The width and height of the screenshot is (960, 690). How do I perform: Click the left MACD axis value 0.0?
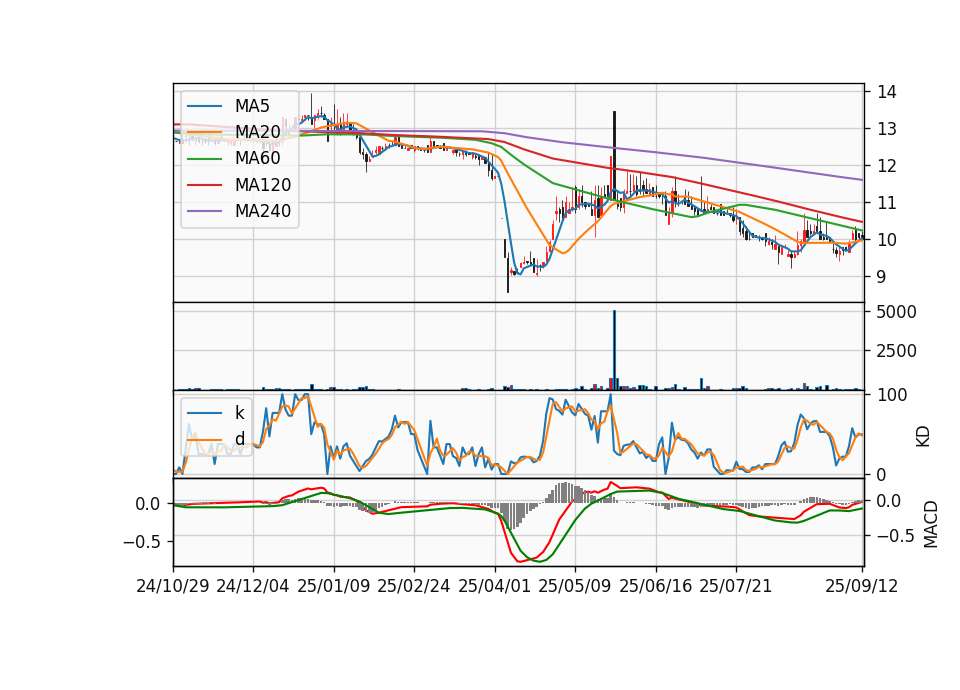tap(148, 504)
